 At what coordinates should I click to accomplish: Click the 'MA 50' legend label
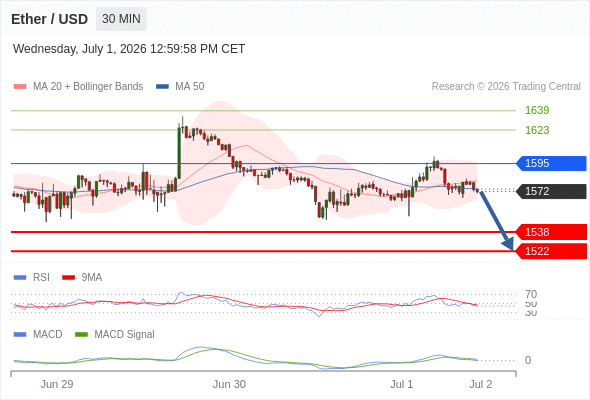coord(190,87)
